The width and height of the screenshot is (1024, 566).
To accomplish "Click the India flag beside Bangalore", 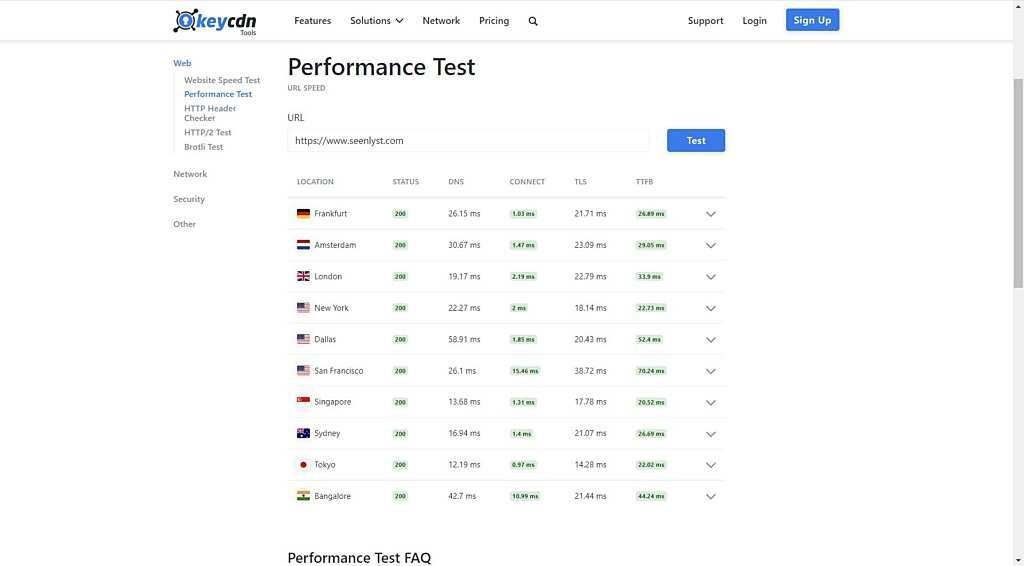I will point(303,495).
